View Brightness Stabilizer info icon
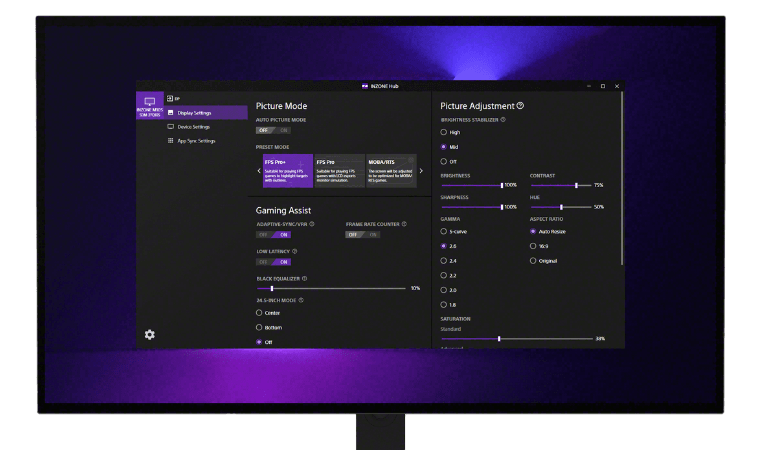This screenshot has width=760, height=450. 502,120
